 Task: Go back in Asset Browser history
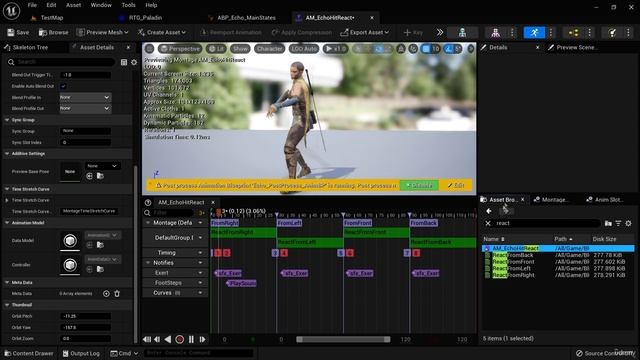click(489, 211)
